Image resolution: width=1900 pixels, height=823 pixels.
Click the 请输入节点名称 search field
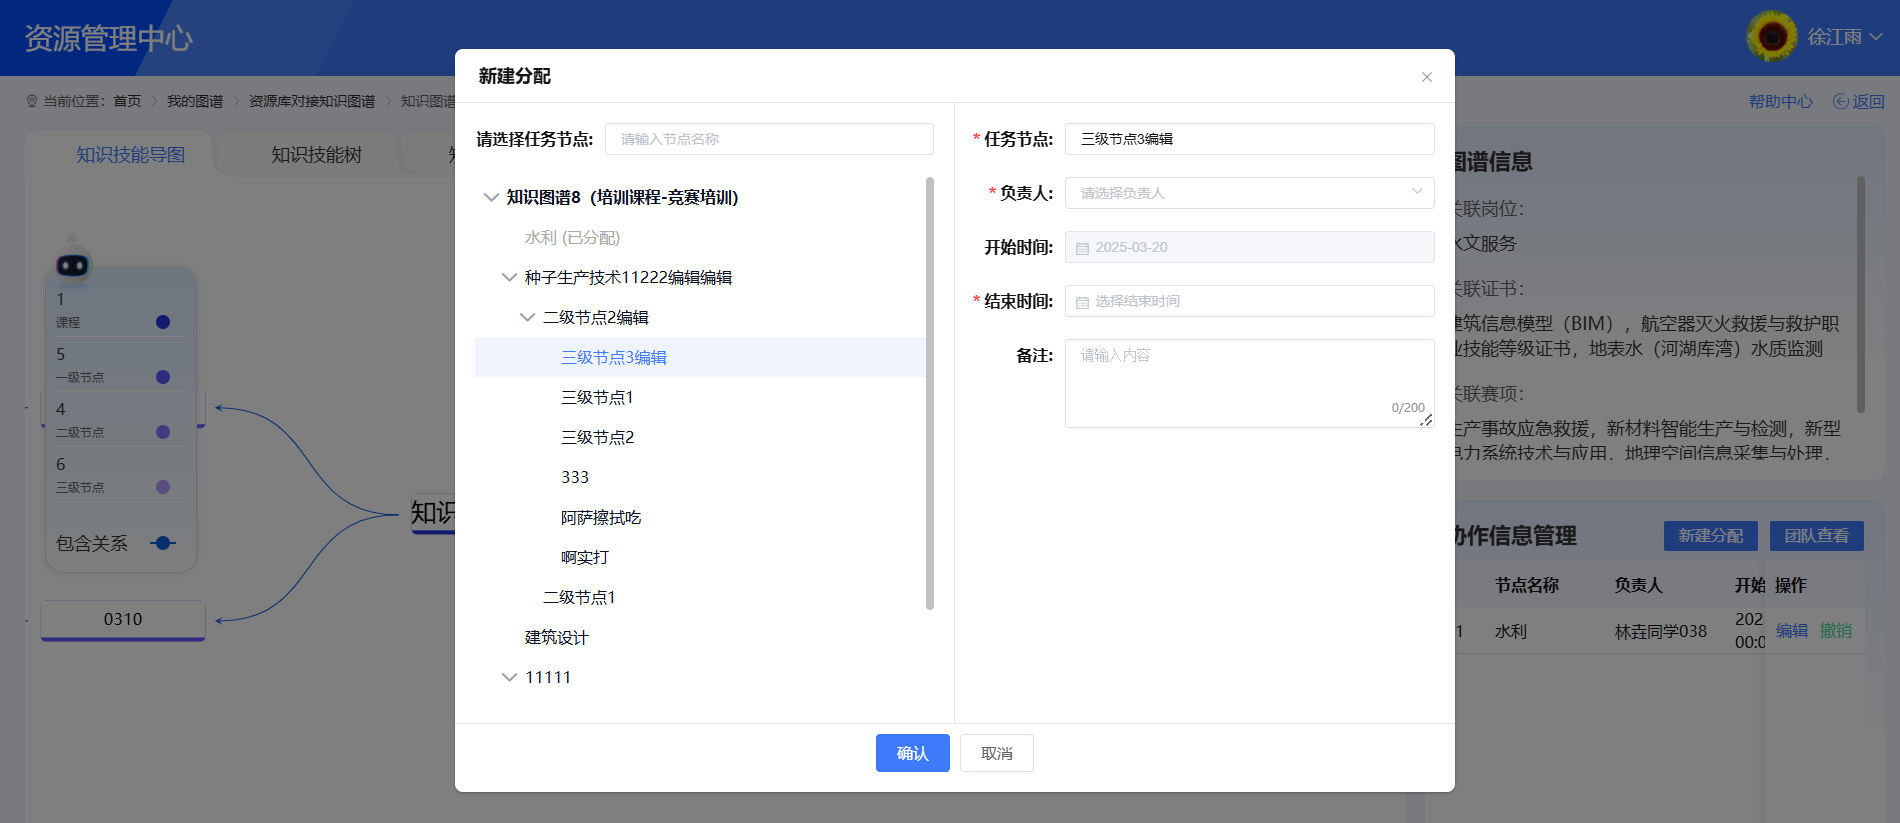[x=768, y=139]
